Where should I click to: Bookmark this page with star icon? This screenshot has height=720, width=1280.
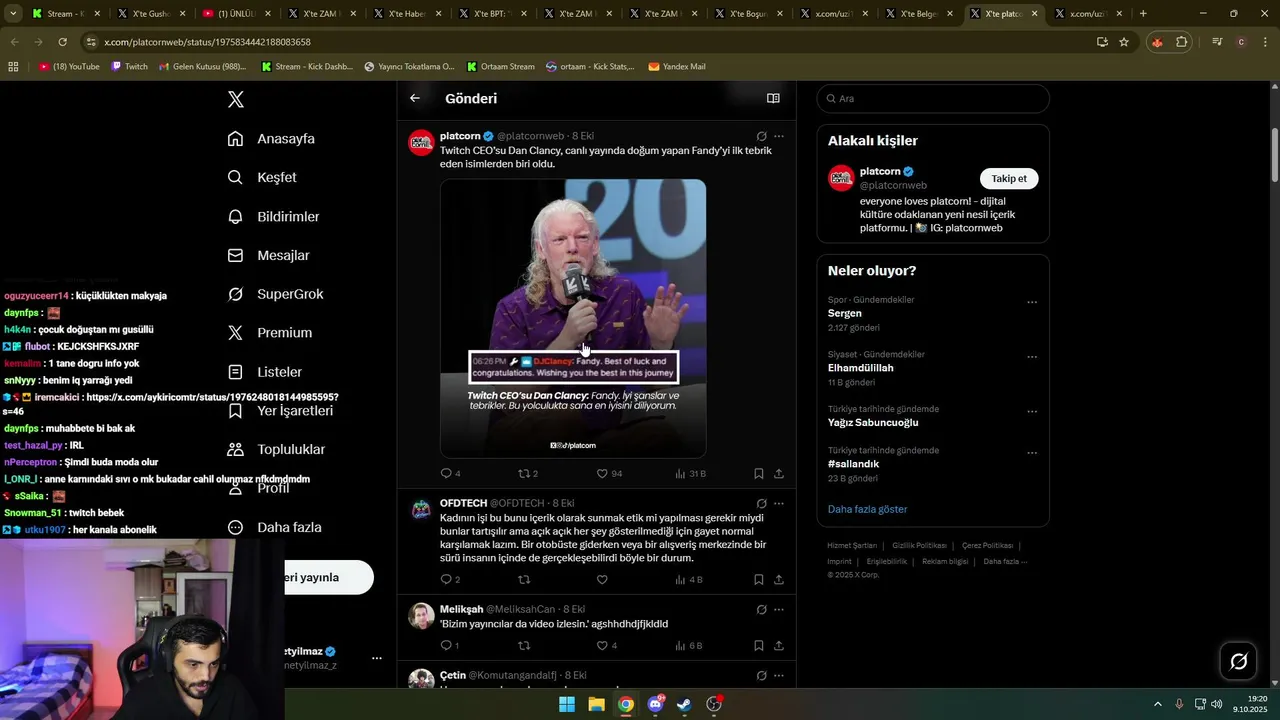pyautogui.click(x=1124, y=42)
